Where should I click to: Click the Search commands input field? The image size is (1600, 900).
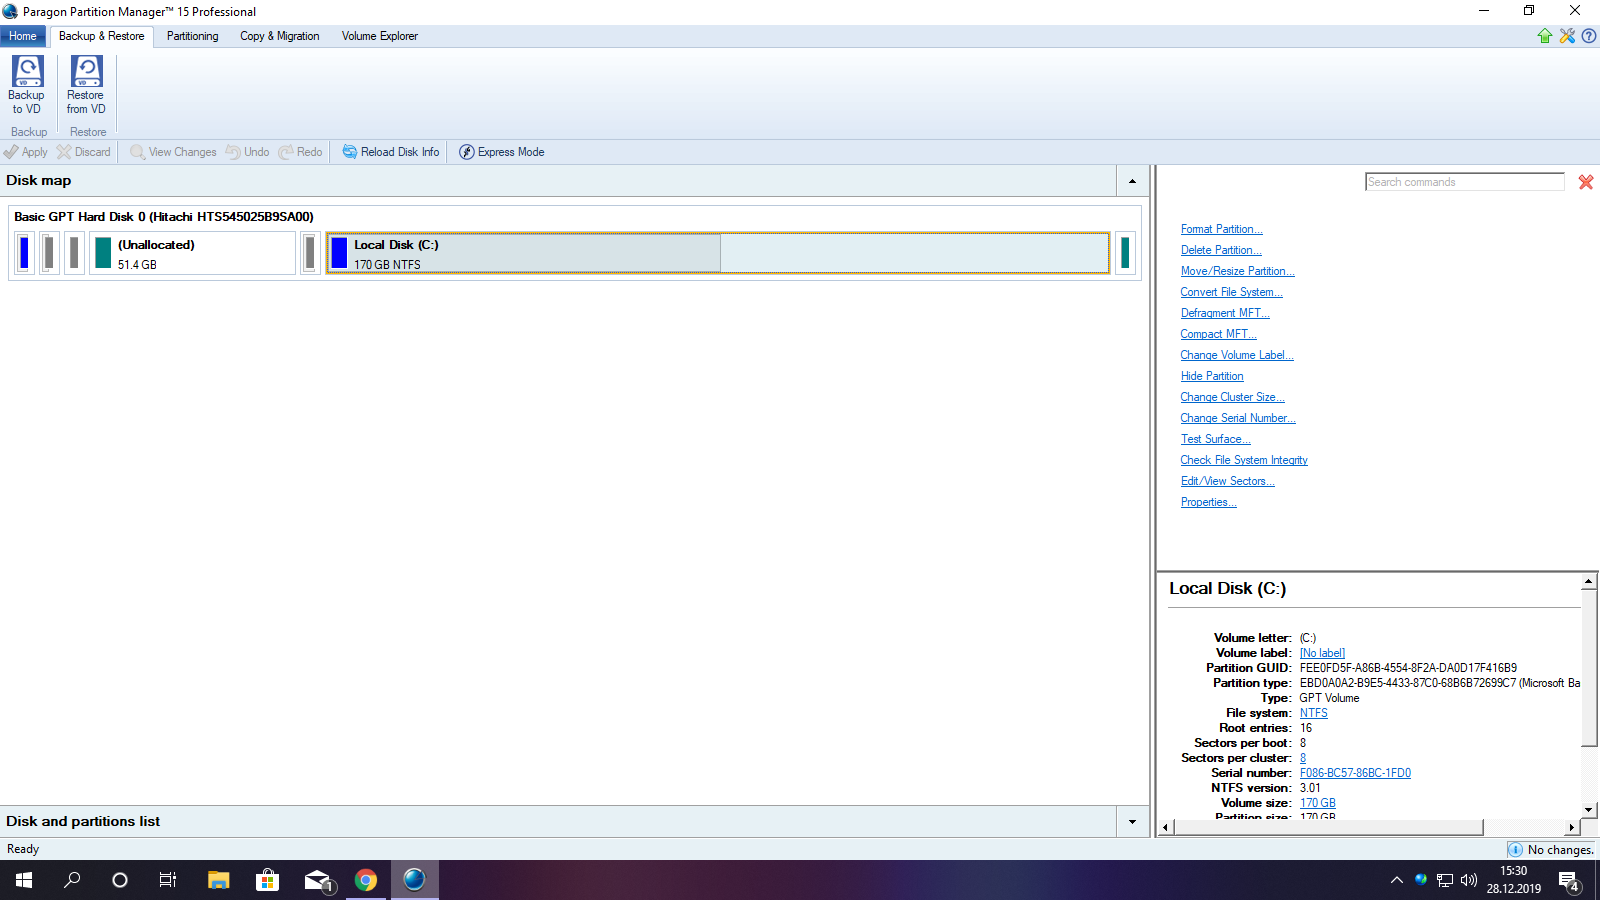pyautogui.click(x=1464, y=182)
